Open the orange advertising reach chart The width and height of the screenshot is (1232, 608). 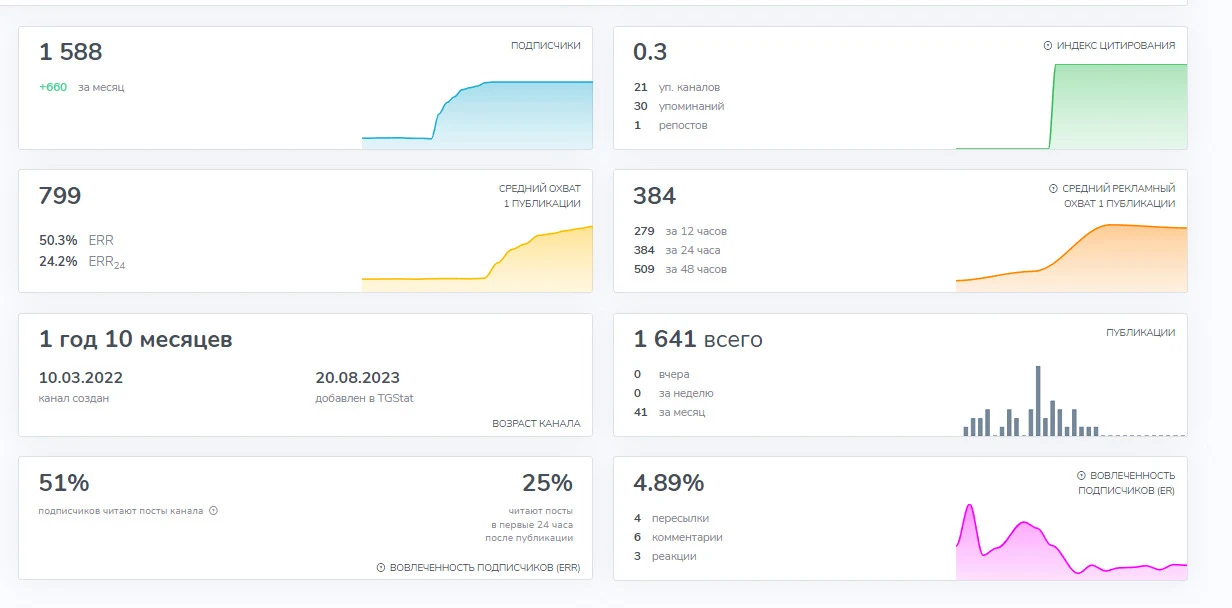(x=1071, y=258)
